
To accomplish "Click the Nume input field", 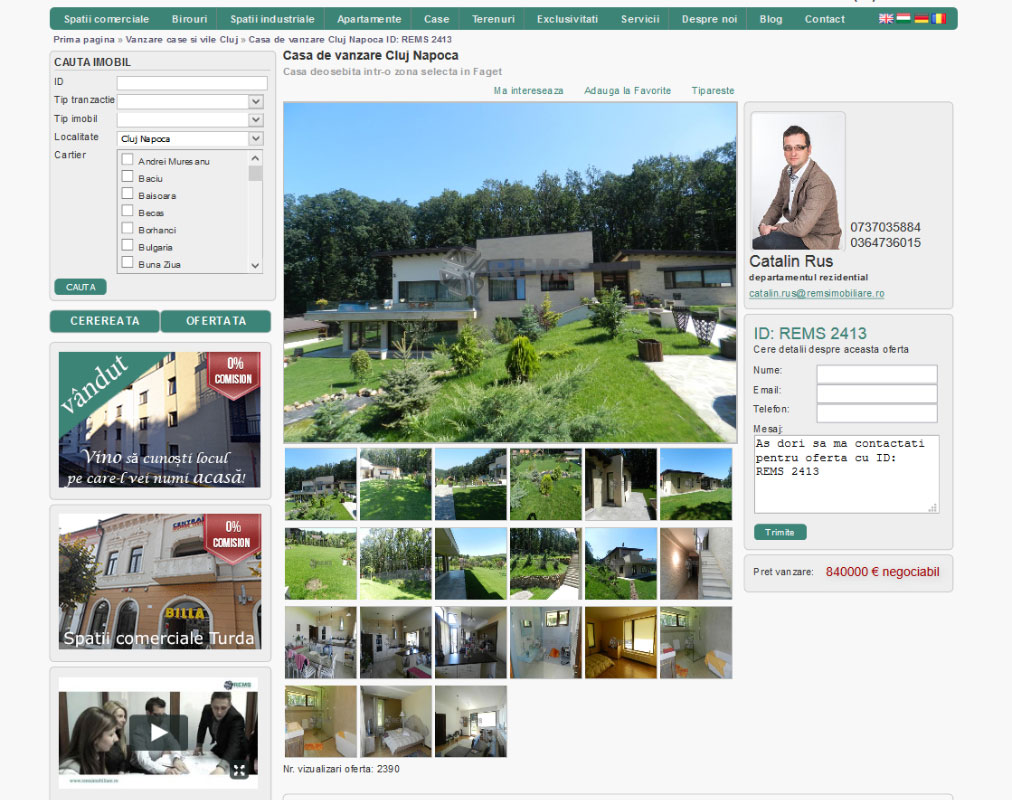I will click(x=876, y=374).
